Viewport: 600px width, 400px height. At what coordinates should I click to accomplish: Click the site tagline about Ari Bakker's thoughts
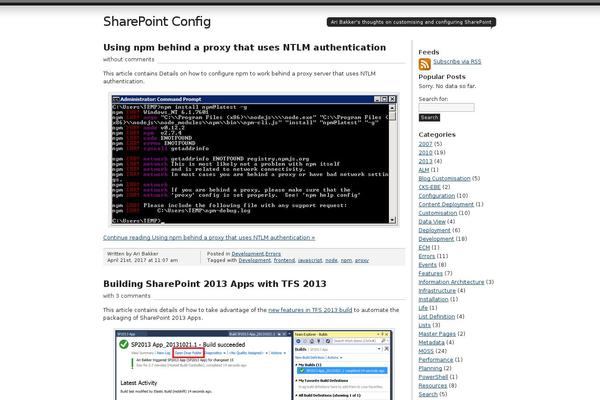click(411, 22)
